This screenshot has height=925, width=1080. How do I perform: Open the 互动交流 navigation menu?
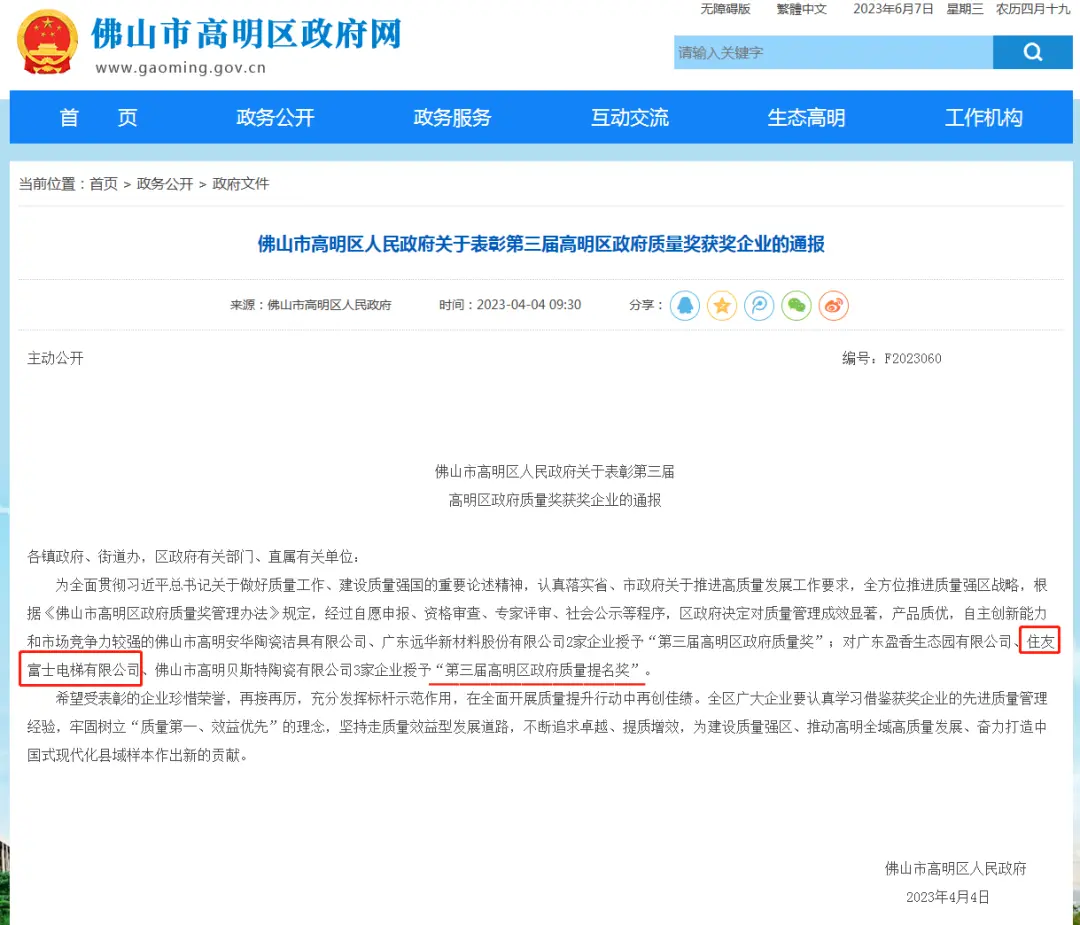[x=629, y=117]
